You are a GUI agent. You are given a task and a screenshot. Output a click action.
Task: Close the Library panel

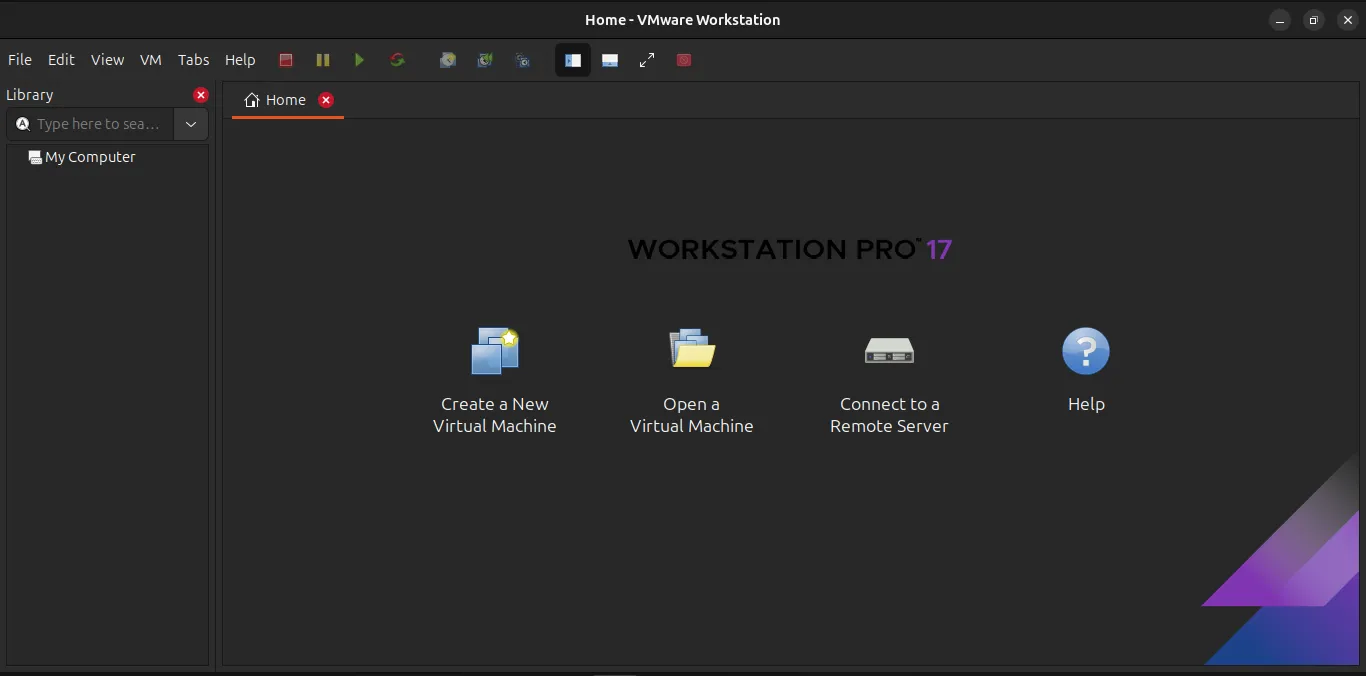point(201,95)
